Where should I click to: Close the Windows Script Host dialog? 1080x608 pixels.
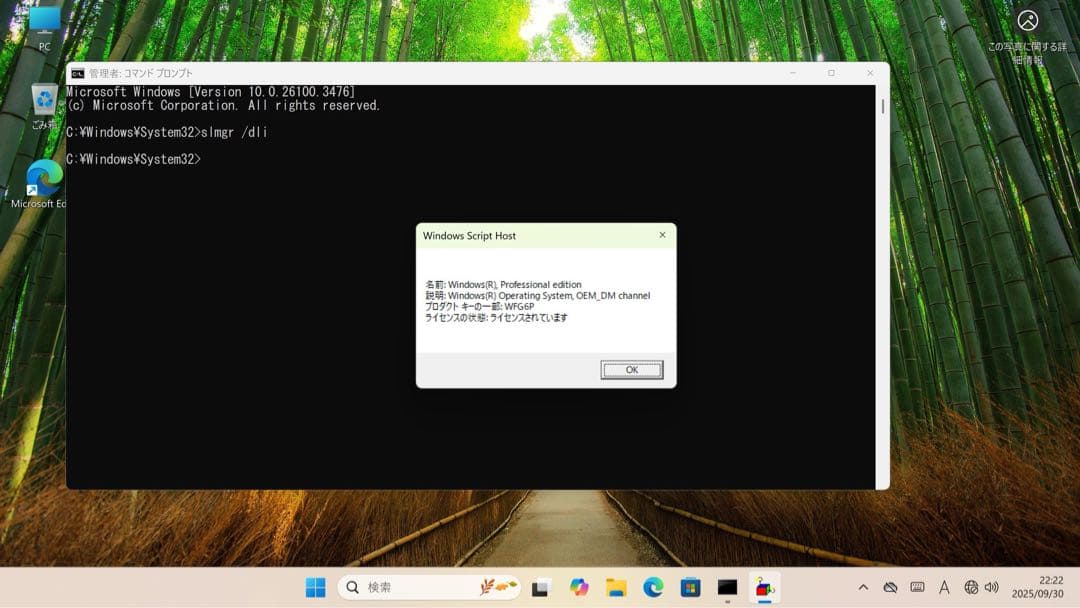click(x=661, y=235)
